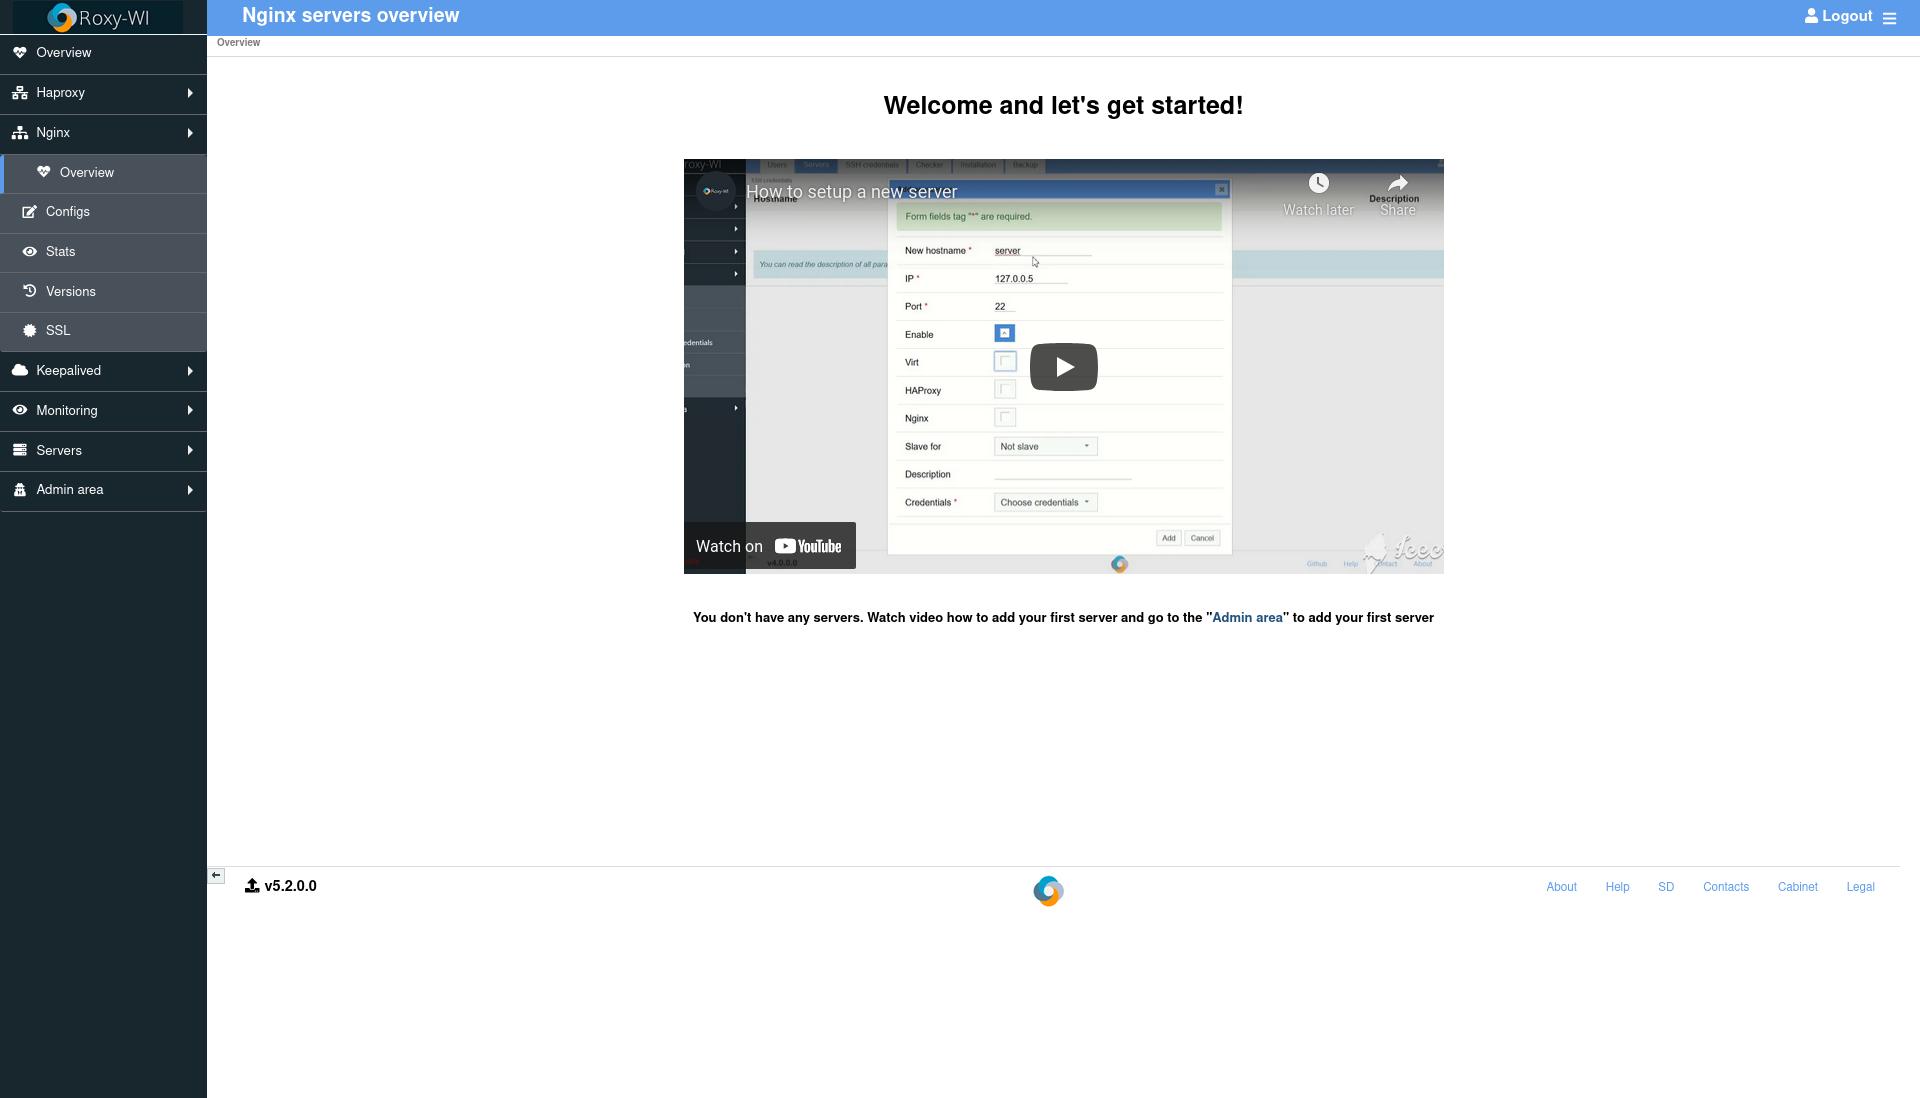The width and height of the screenshot is (1920, 1098).
Task: Open the Legal footer link
Action: click(1860, 887)
